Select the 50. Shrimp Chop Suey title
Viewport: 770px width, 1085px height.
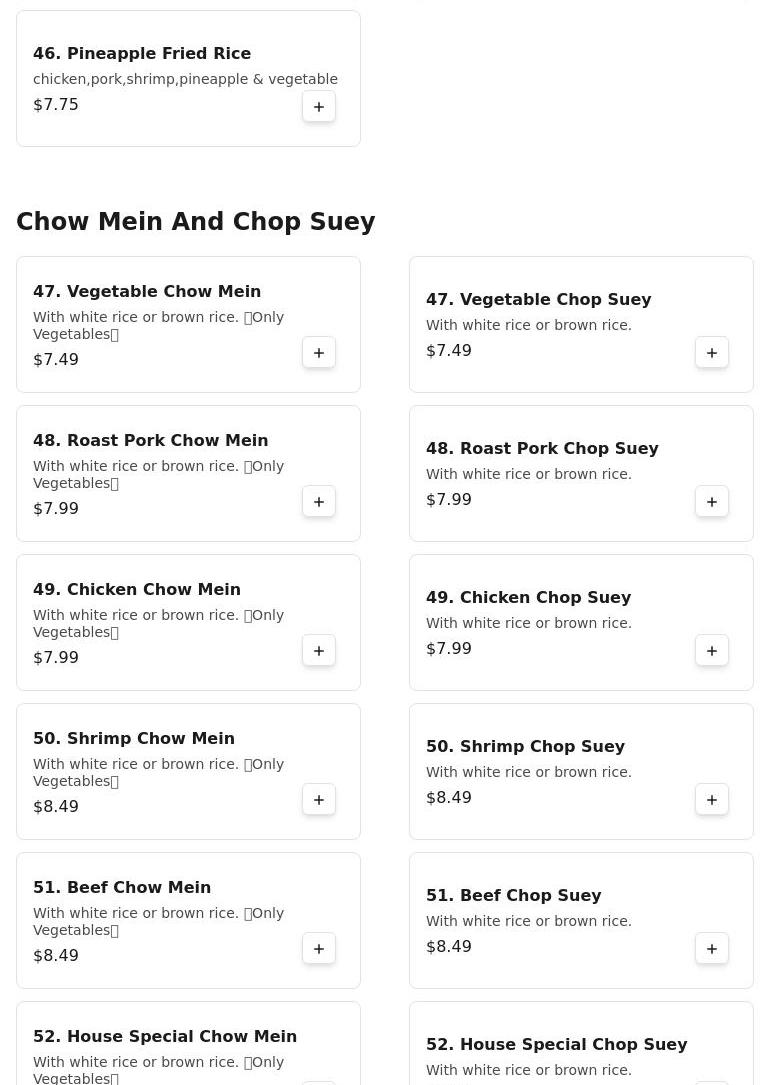pos(526,747)
